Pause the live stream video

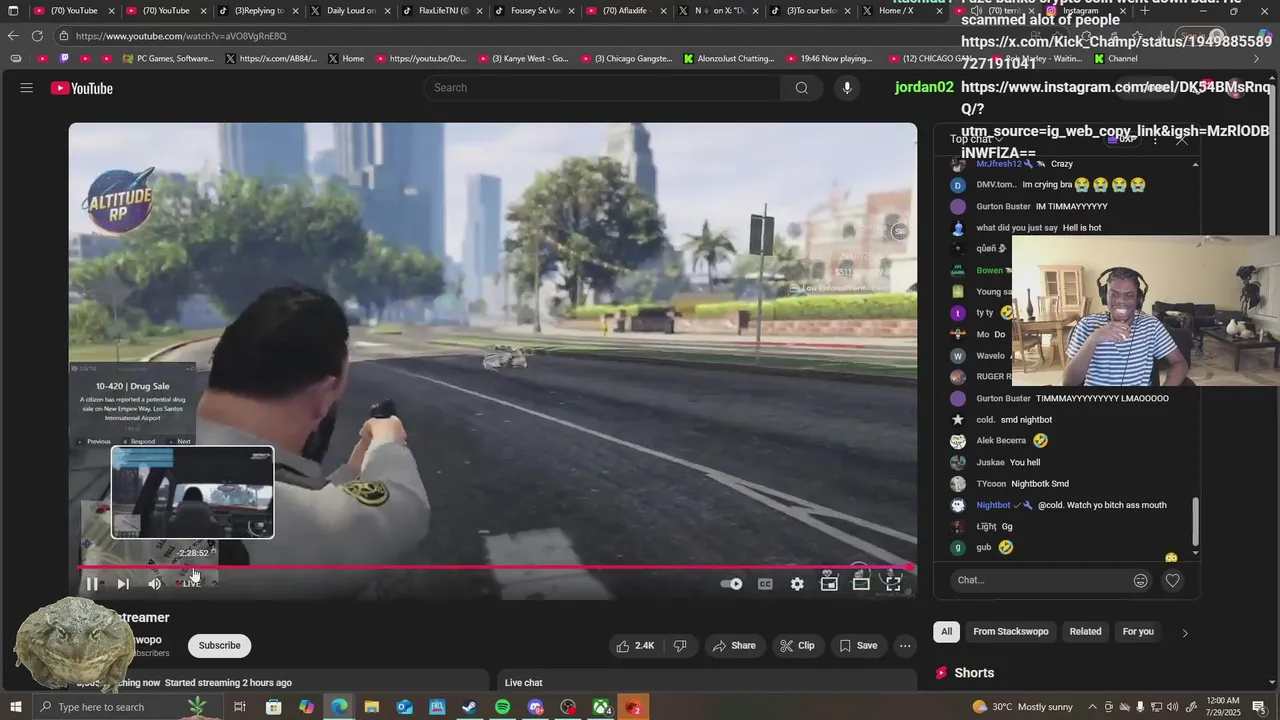pos(91,584)
